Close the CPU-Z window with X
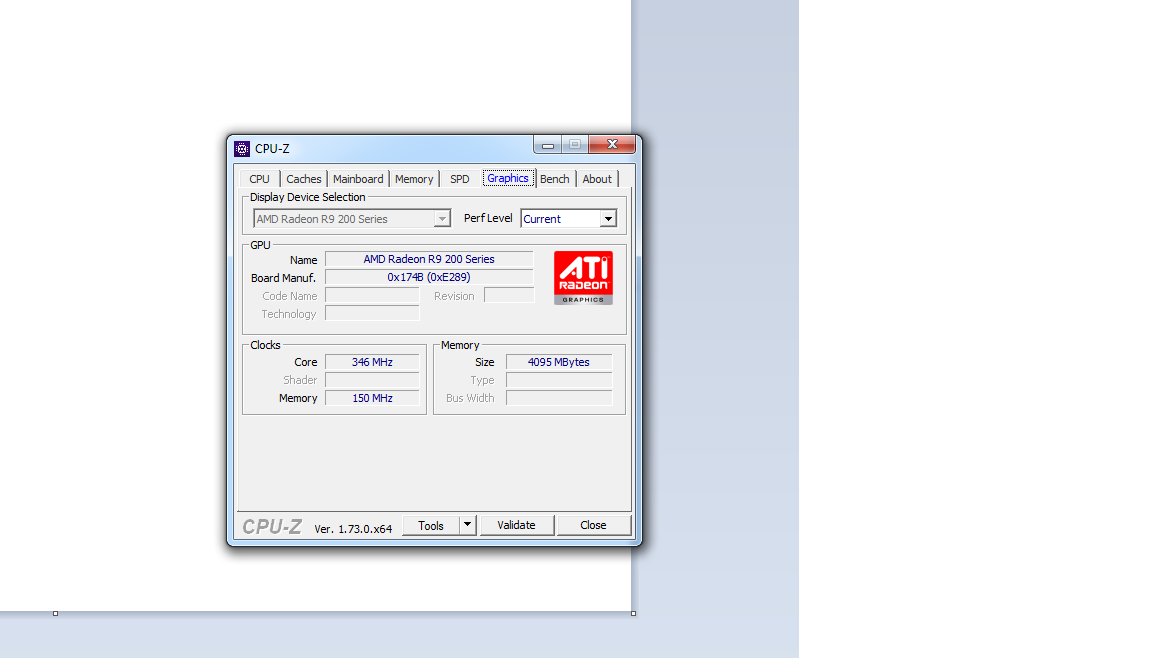This screenshot has height=658, width=1152. click(612, 145)
